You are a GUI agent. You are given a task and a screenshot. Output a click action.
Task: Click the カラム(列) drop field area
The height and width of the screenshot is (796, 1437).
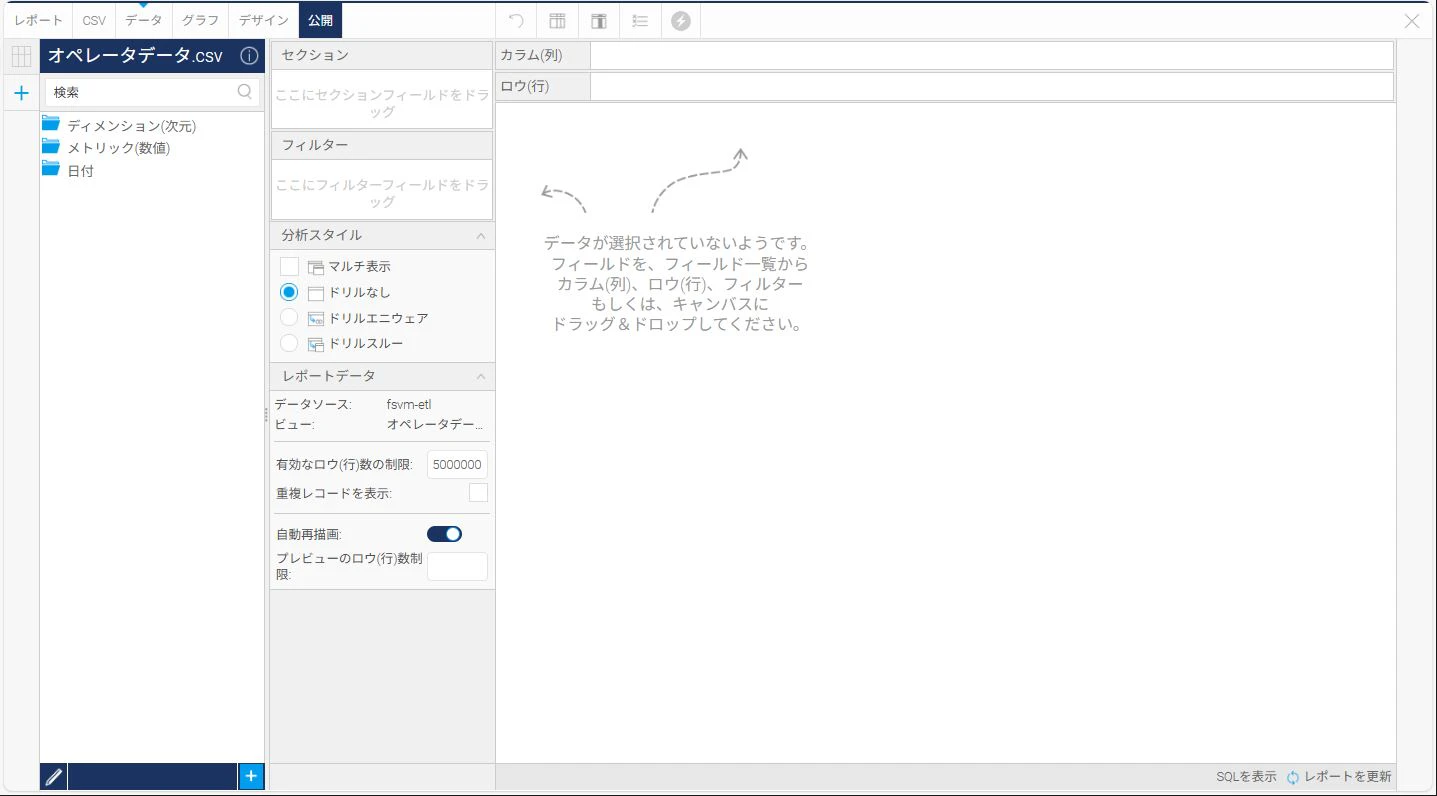coord(991,55)
